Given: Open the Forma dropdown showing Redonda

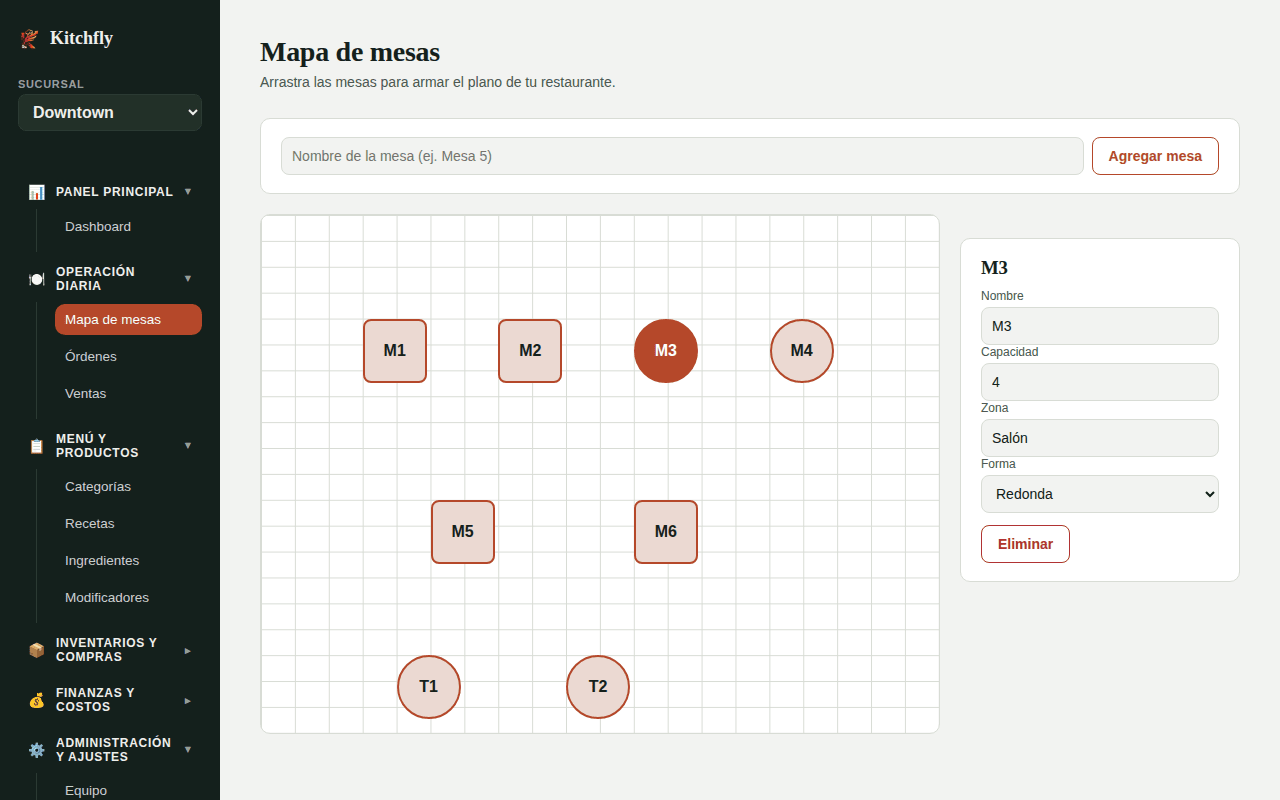Looking at the screenshot, I should click(x=1100, y=494).
